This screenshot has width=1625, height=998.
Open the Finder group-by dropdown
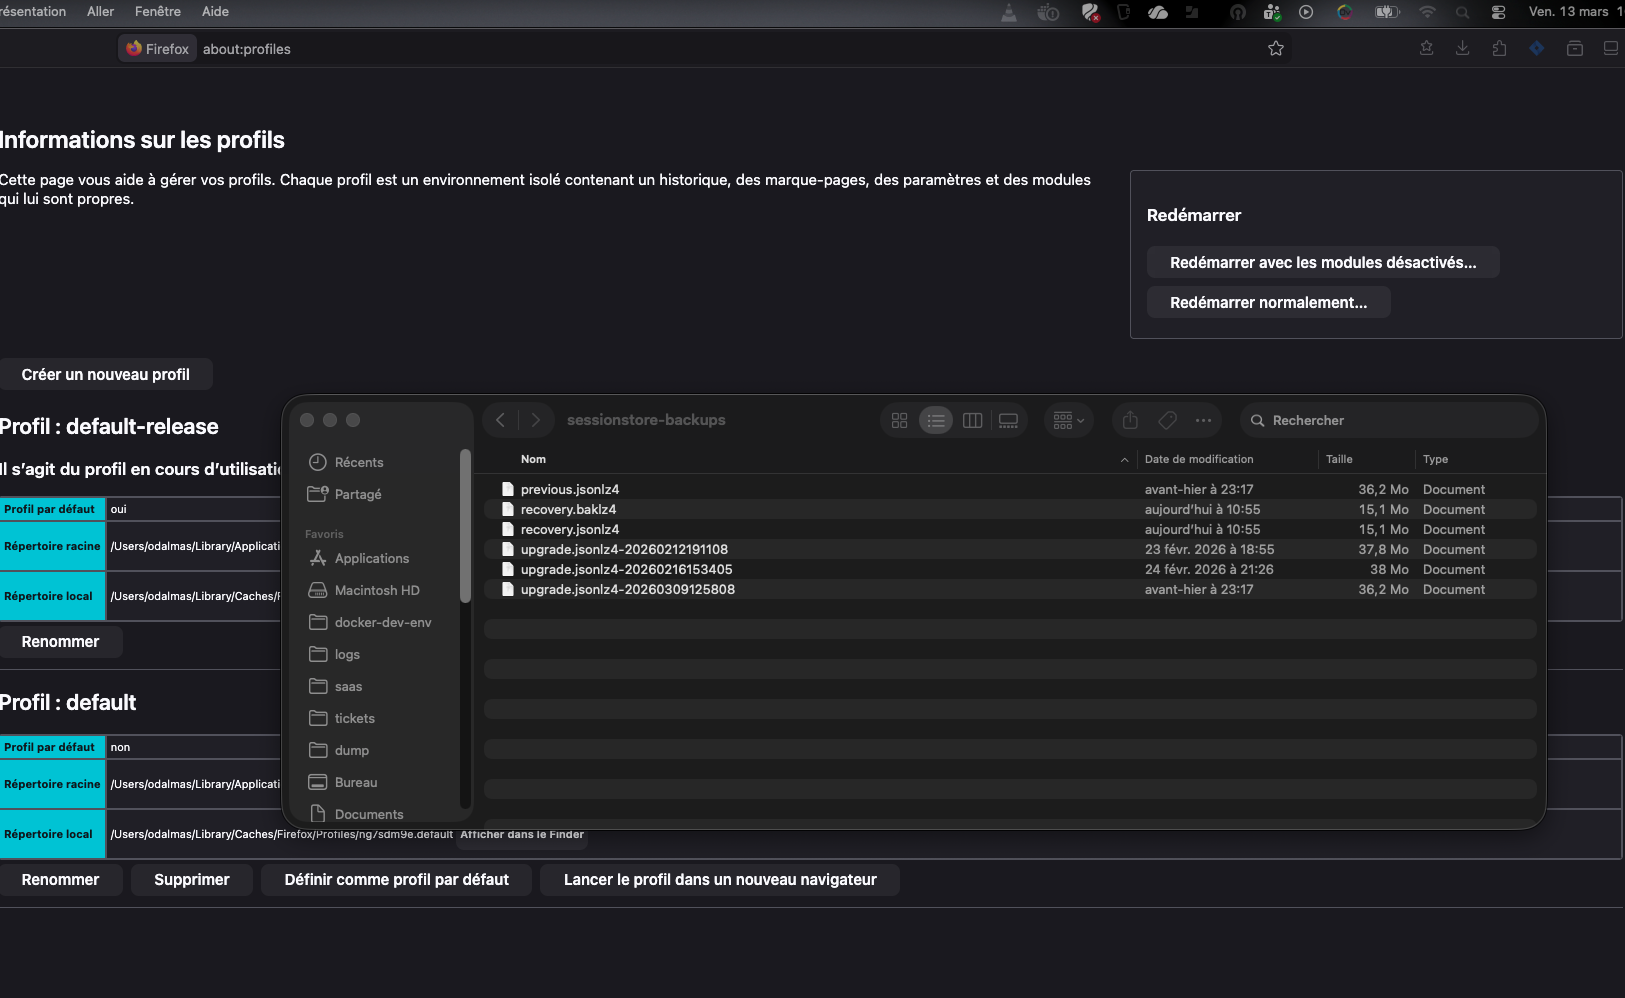(x=1068, y=420)
